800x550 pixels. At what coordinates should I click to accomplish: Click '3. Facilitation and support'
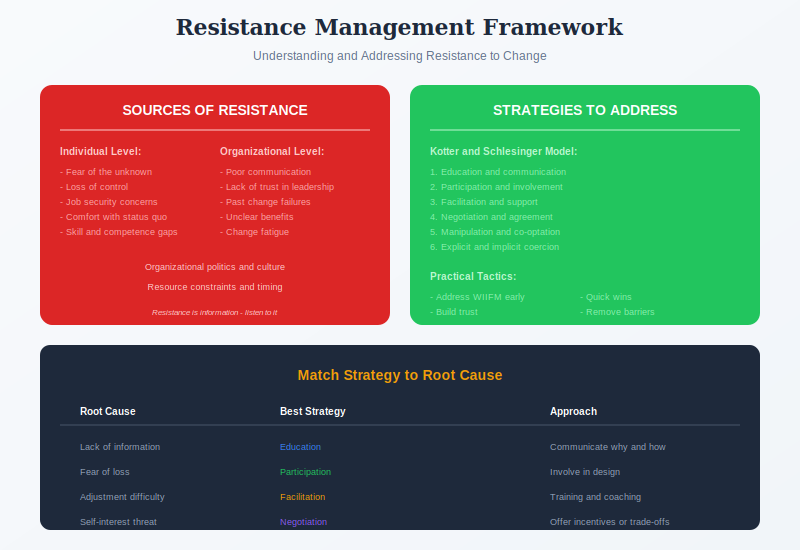click(484, 202)
